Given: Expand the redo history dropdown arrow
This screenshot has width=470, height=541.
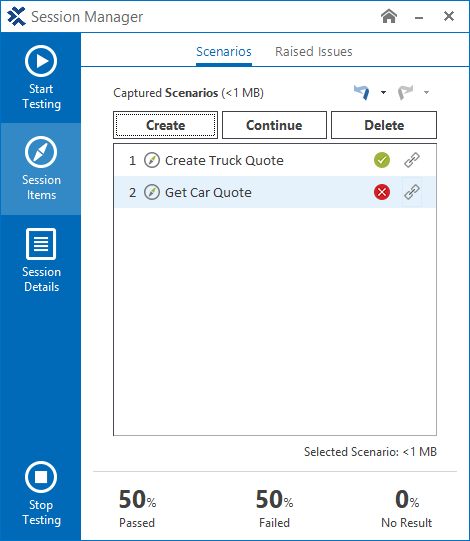Looking at the screenshot, I should 427,92.
